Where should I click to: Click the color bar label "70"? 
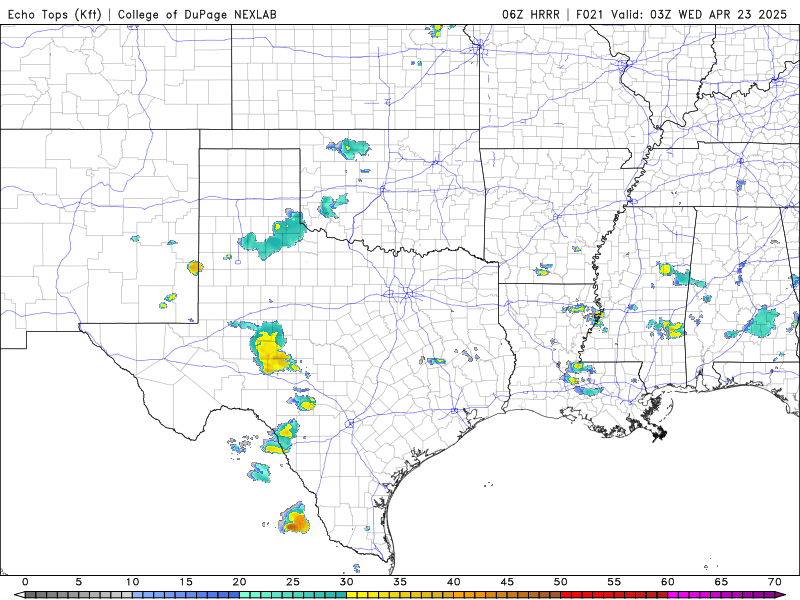(x=775, y=582)
